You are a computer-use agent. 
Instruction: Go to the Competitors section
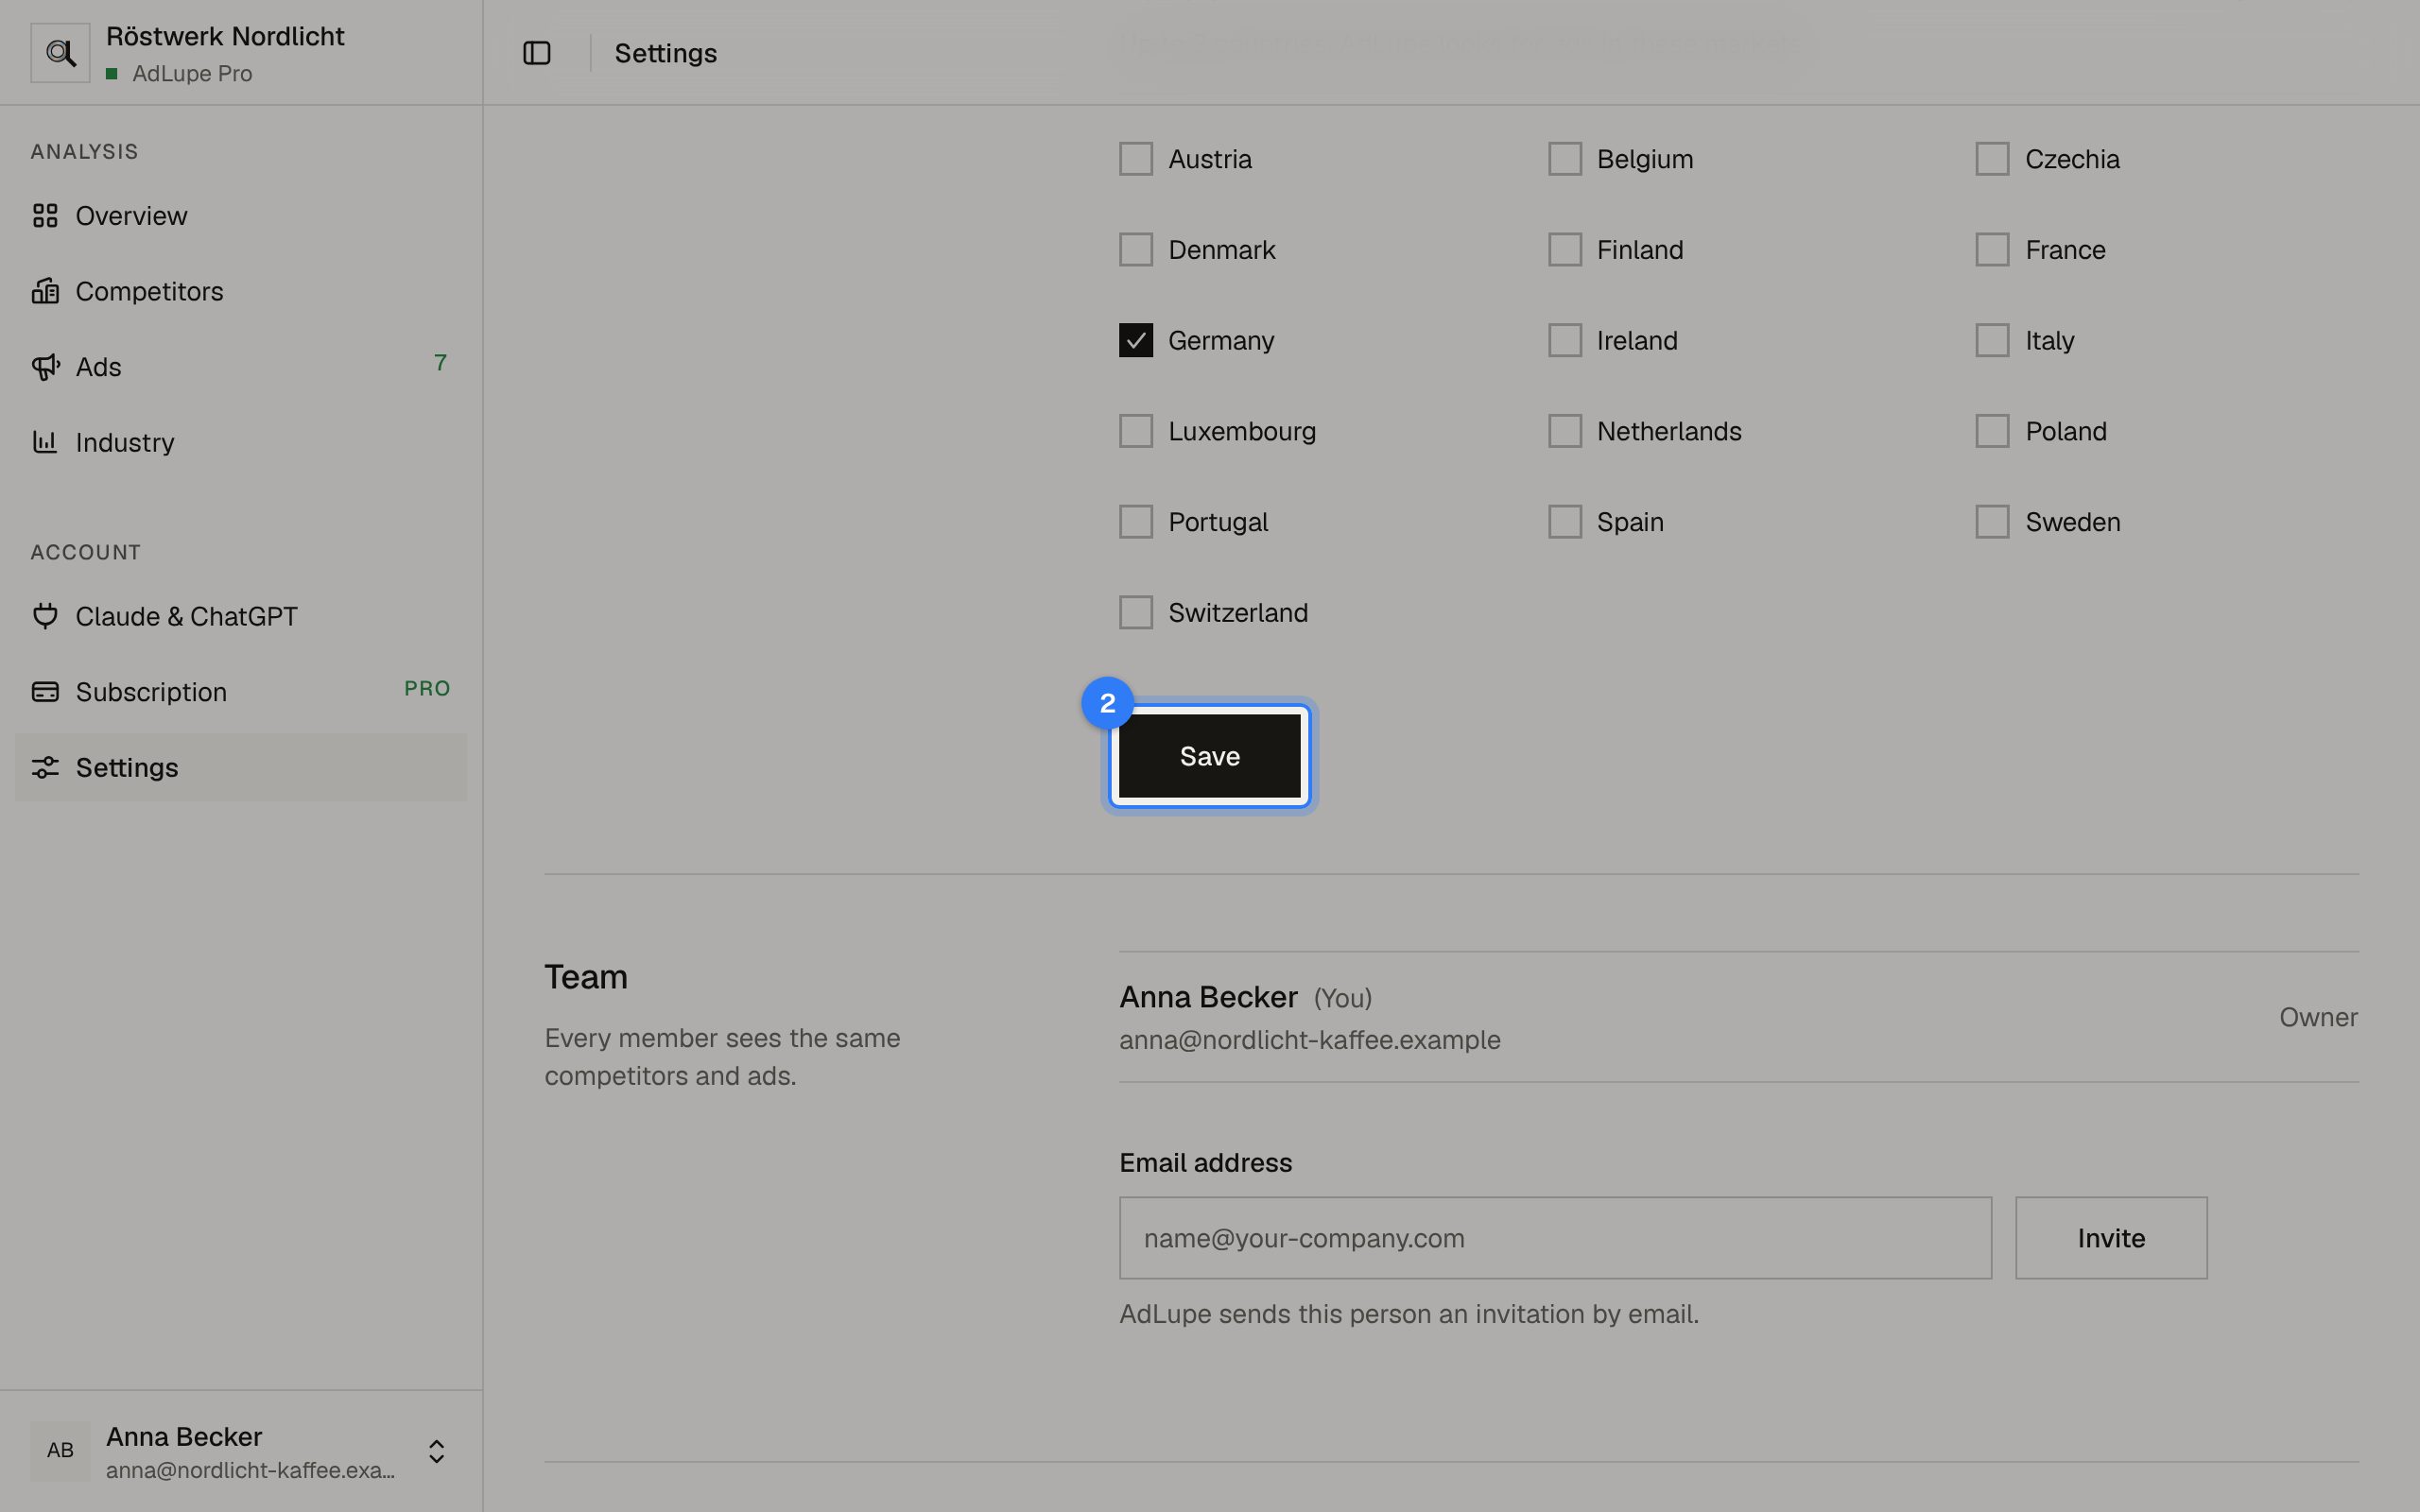240,291
